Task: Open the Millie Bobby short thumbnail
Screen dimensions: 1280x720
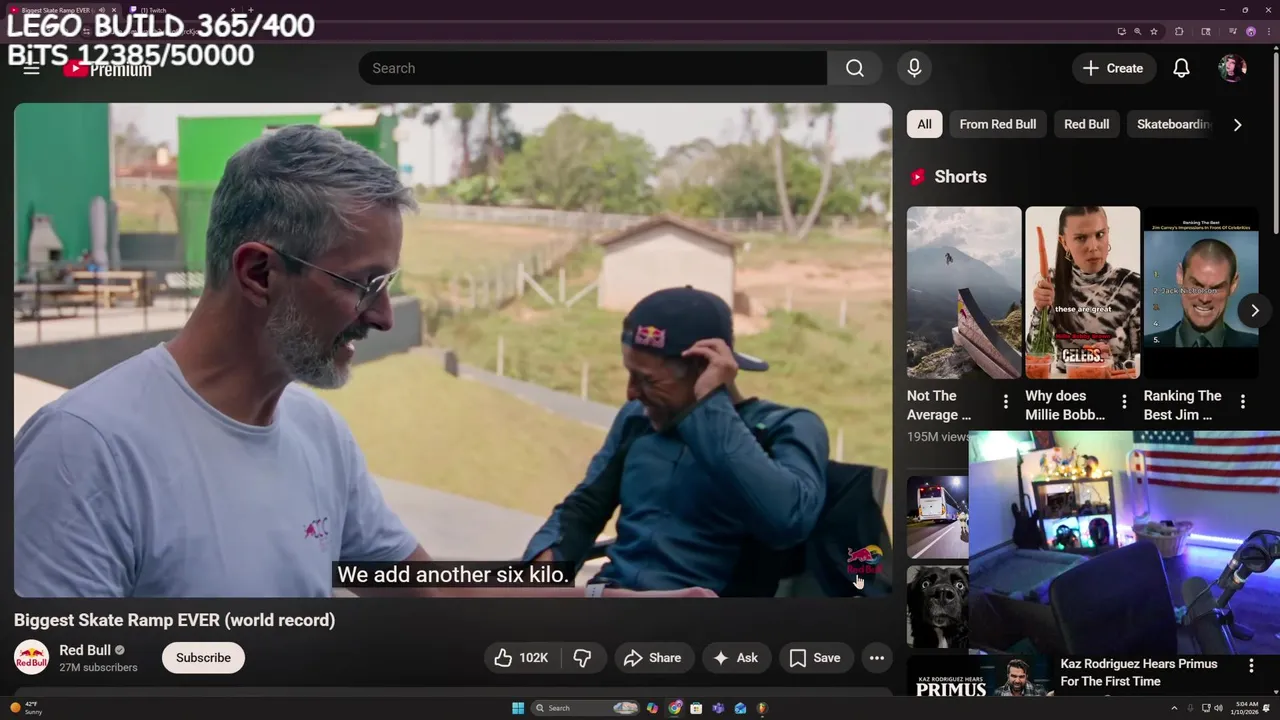Action: pyautogui.click(x=1082, y=292)
